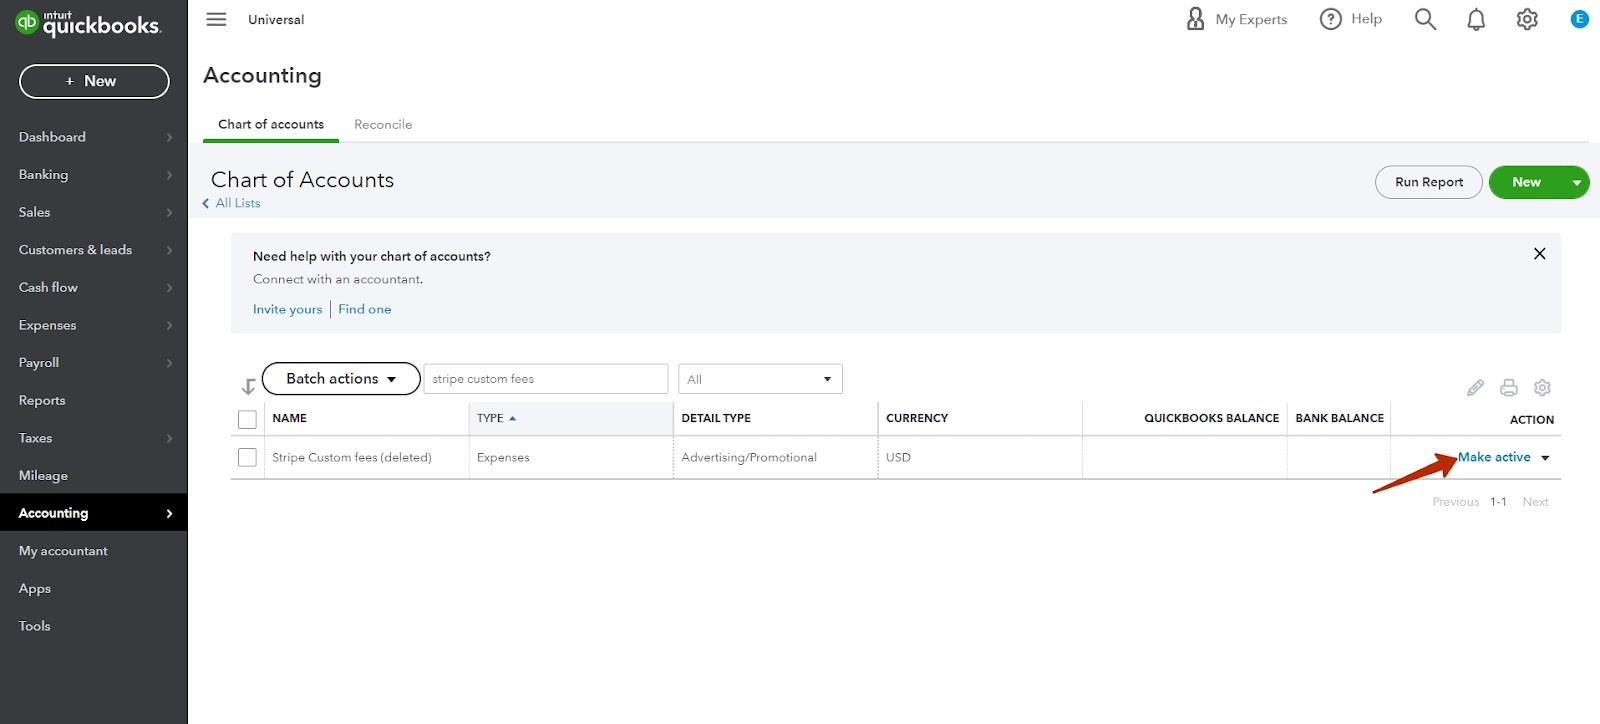Click Next pagination link
The width and height of the screenshot is (1600, 724).
point(1535,502)
